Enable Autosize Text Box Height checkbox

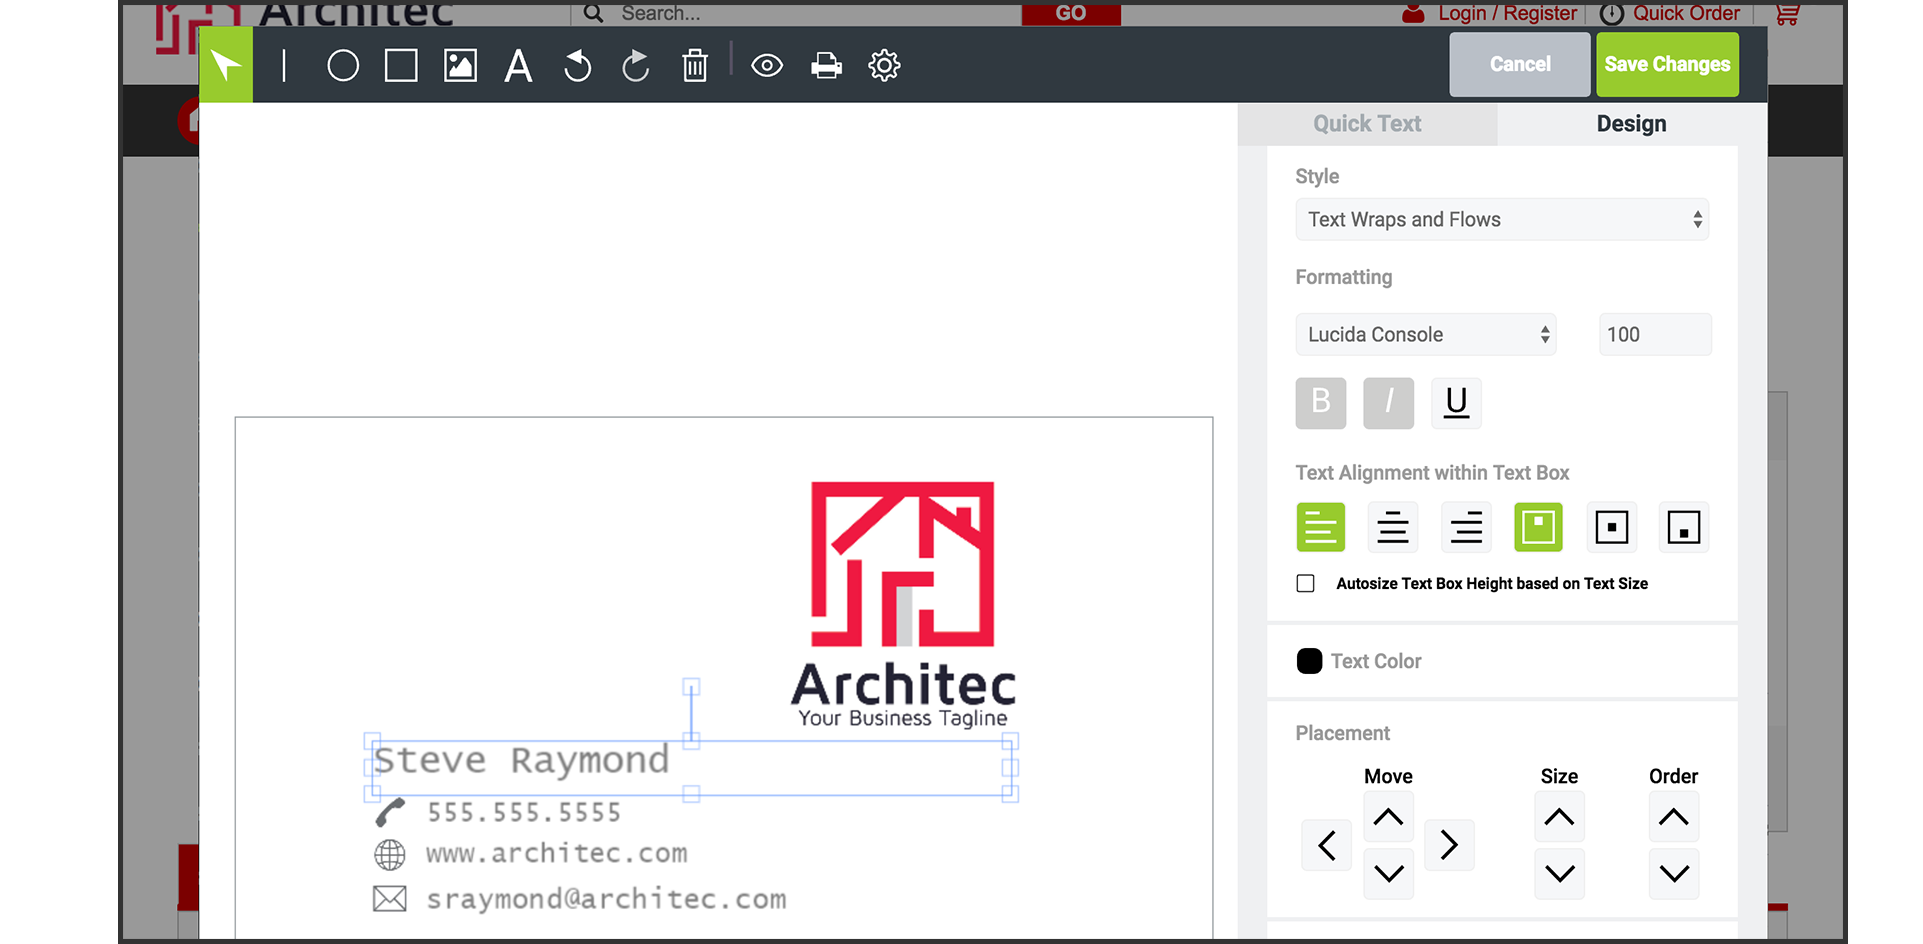(x=1305, y=583)
